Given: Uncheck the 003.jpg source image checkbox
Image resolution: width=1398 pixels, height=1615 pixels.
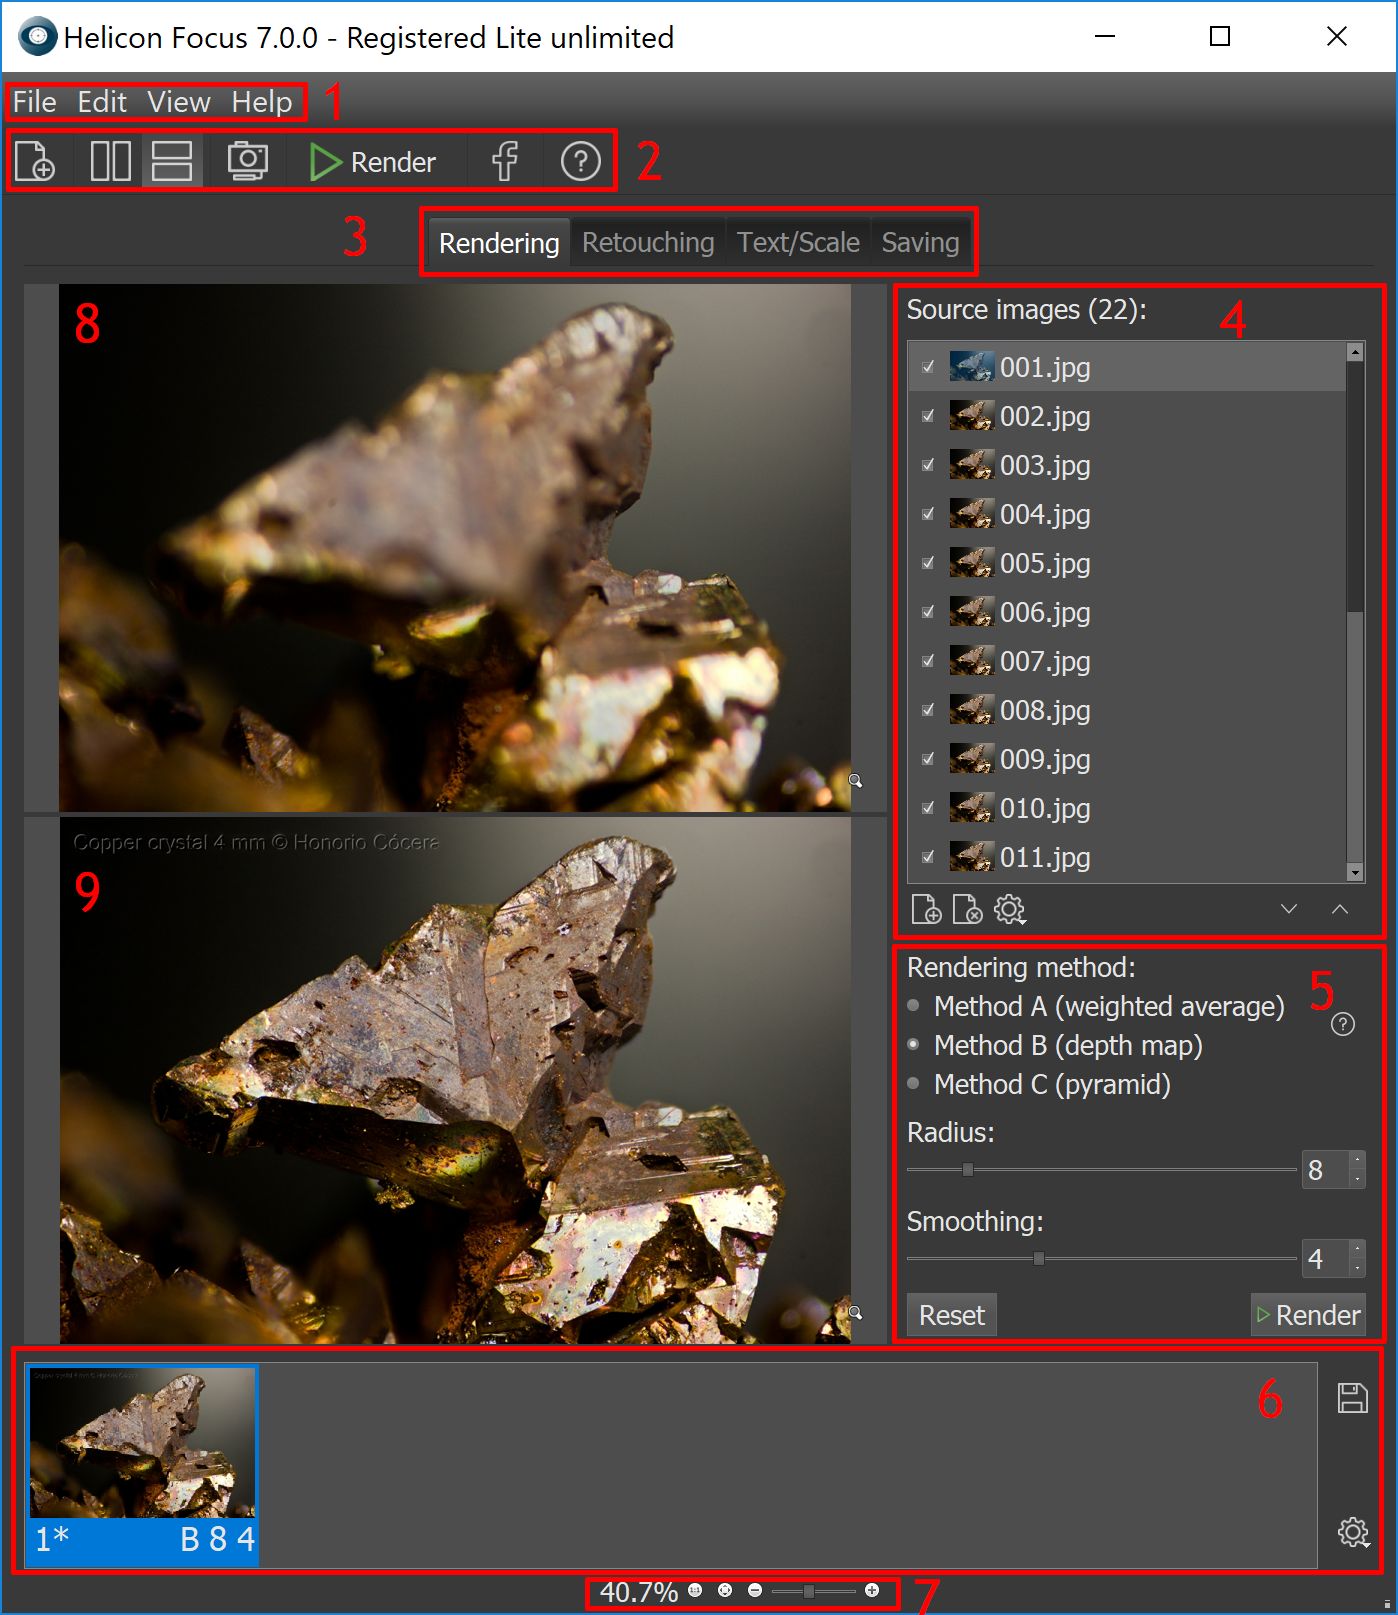Looking at the screenshot, I should (x=928, y=465).
